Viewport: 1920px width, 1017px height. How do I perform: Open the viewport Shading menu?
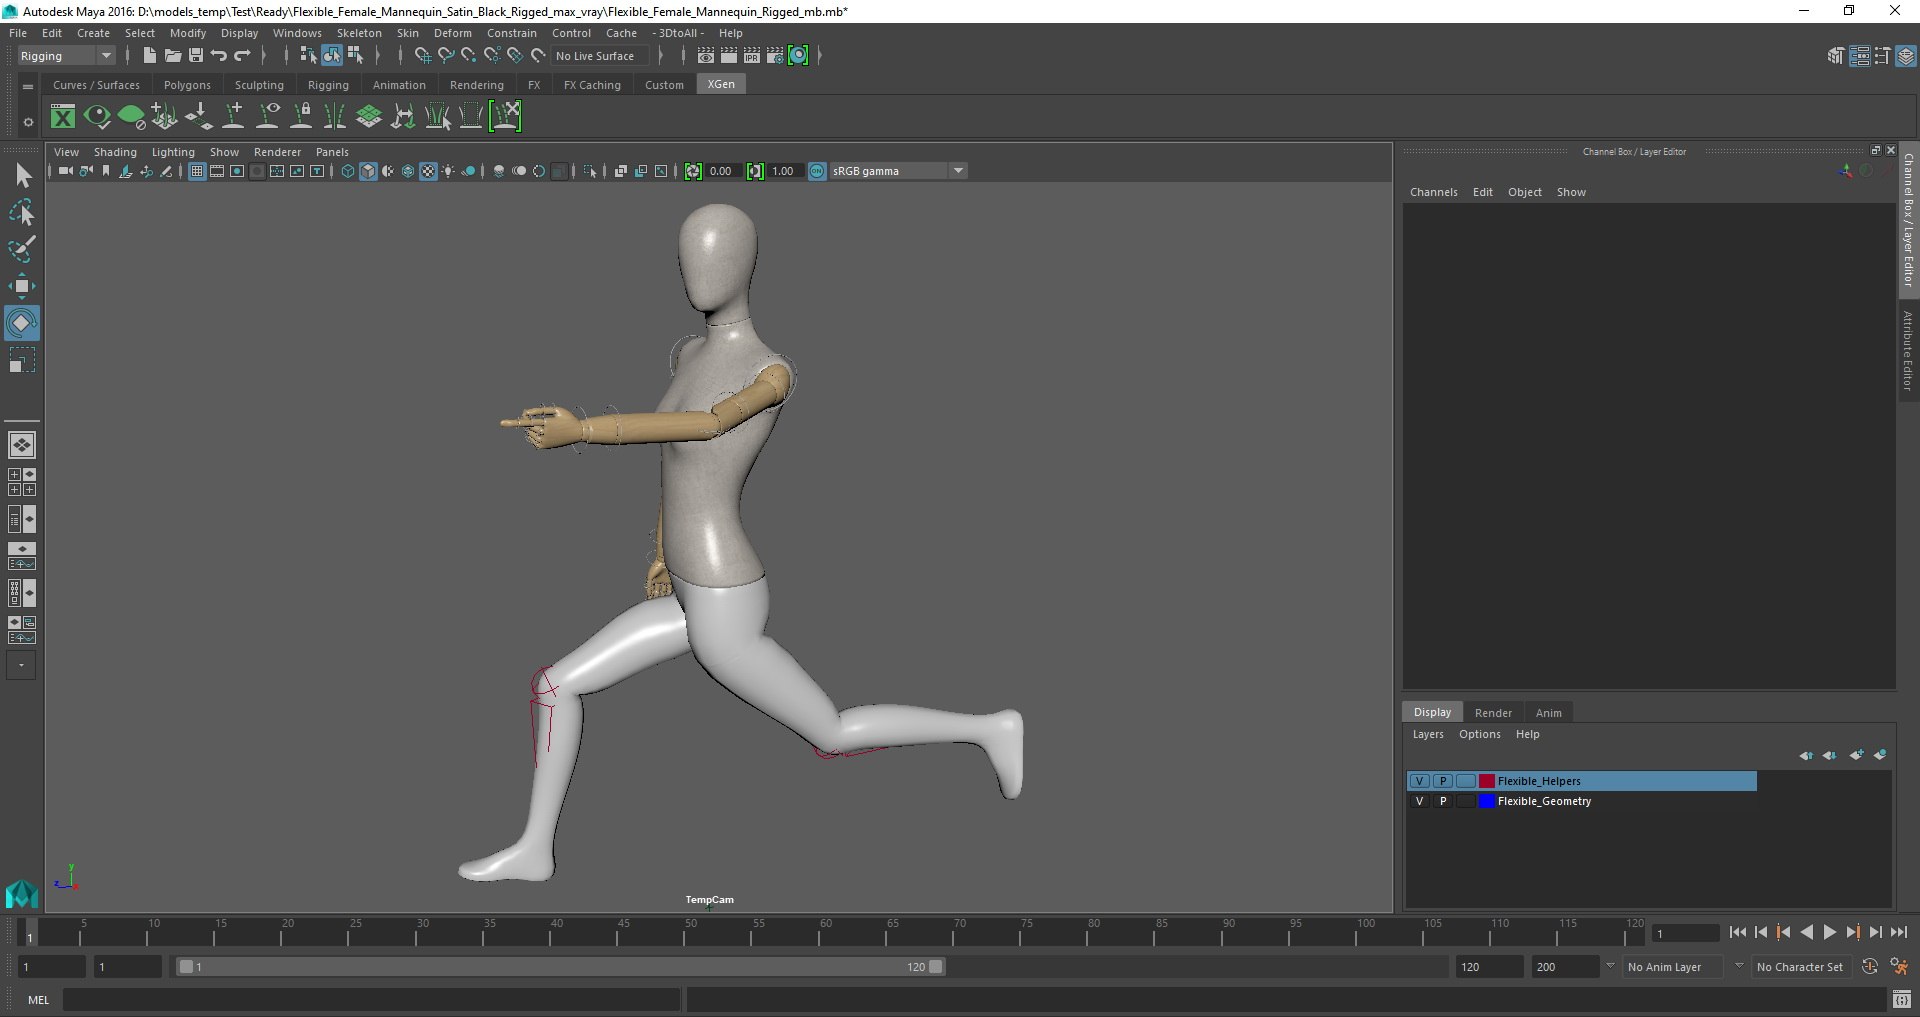tap(115, 152)
